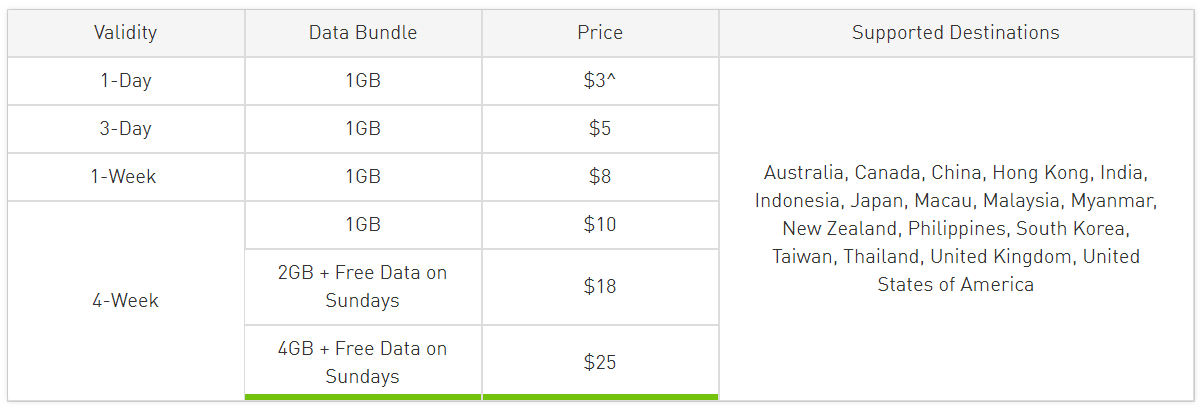Click the Validity column header
1204x418 pixels.
[126, 33]
